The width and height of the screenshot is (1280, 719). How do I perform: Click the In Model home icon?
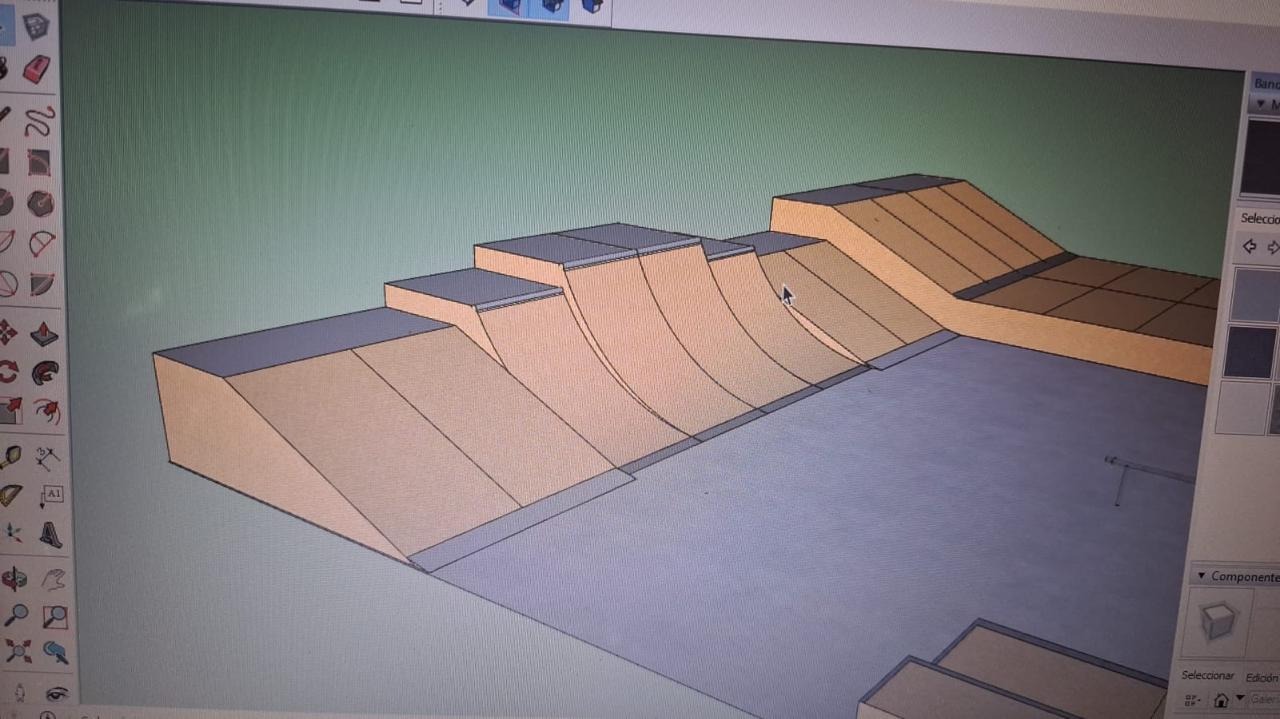1221,701
